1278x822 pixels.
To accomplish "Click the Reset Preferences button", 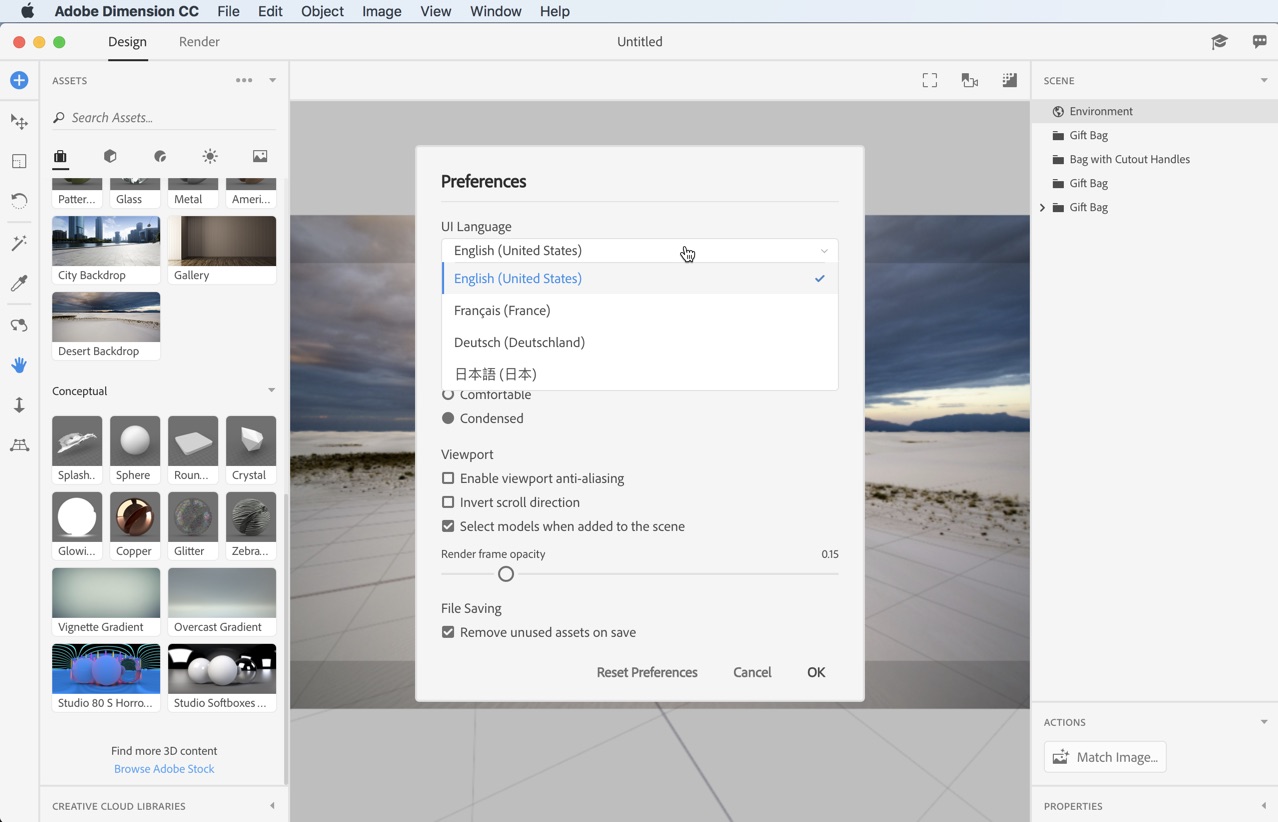I will click(646, 672).
